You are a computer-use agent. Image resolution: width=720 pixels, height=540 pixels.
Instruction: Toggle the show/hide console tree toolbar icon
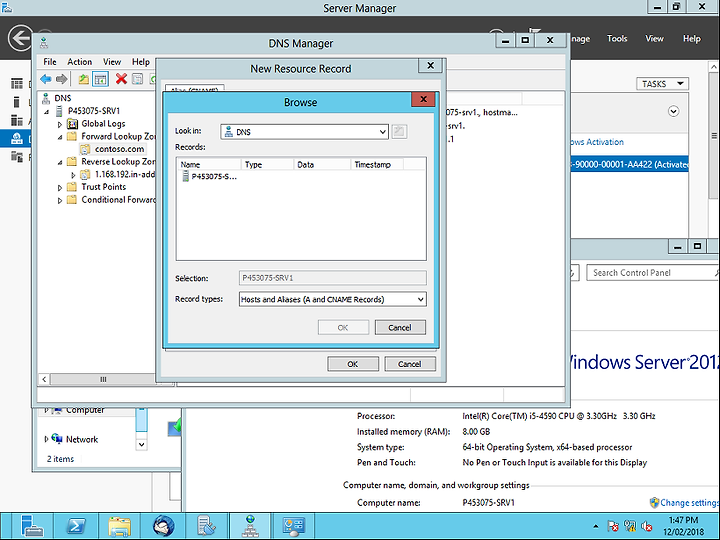click(100, 79)
